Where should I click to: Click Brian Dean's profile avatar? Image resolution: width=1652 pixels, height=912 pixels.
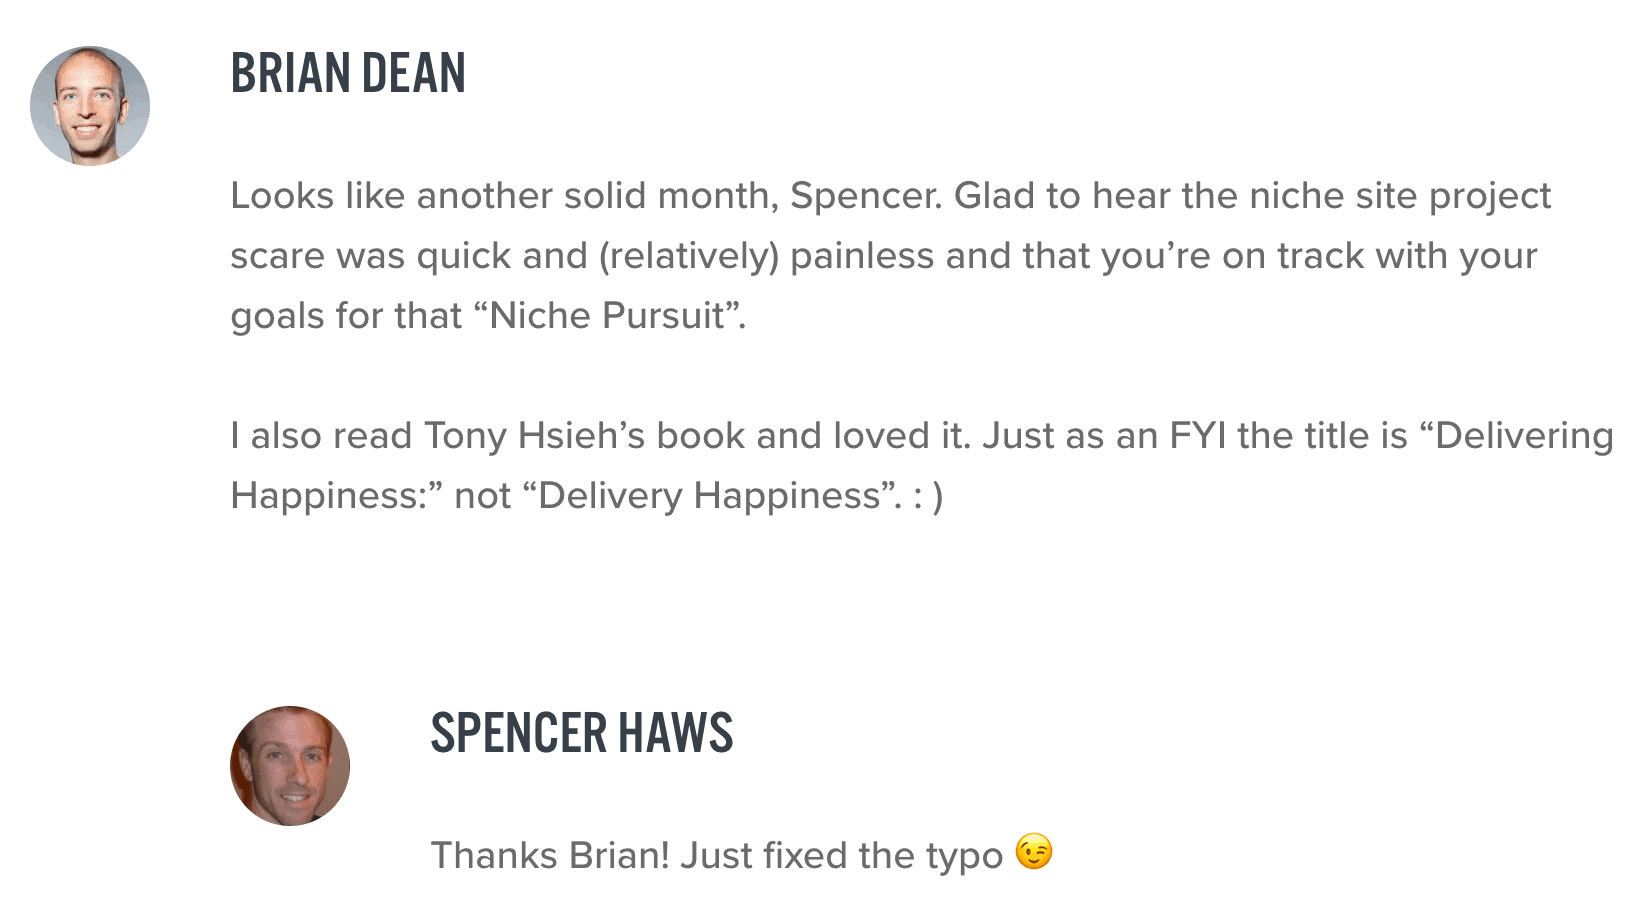(90, 105)
